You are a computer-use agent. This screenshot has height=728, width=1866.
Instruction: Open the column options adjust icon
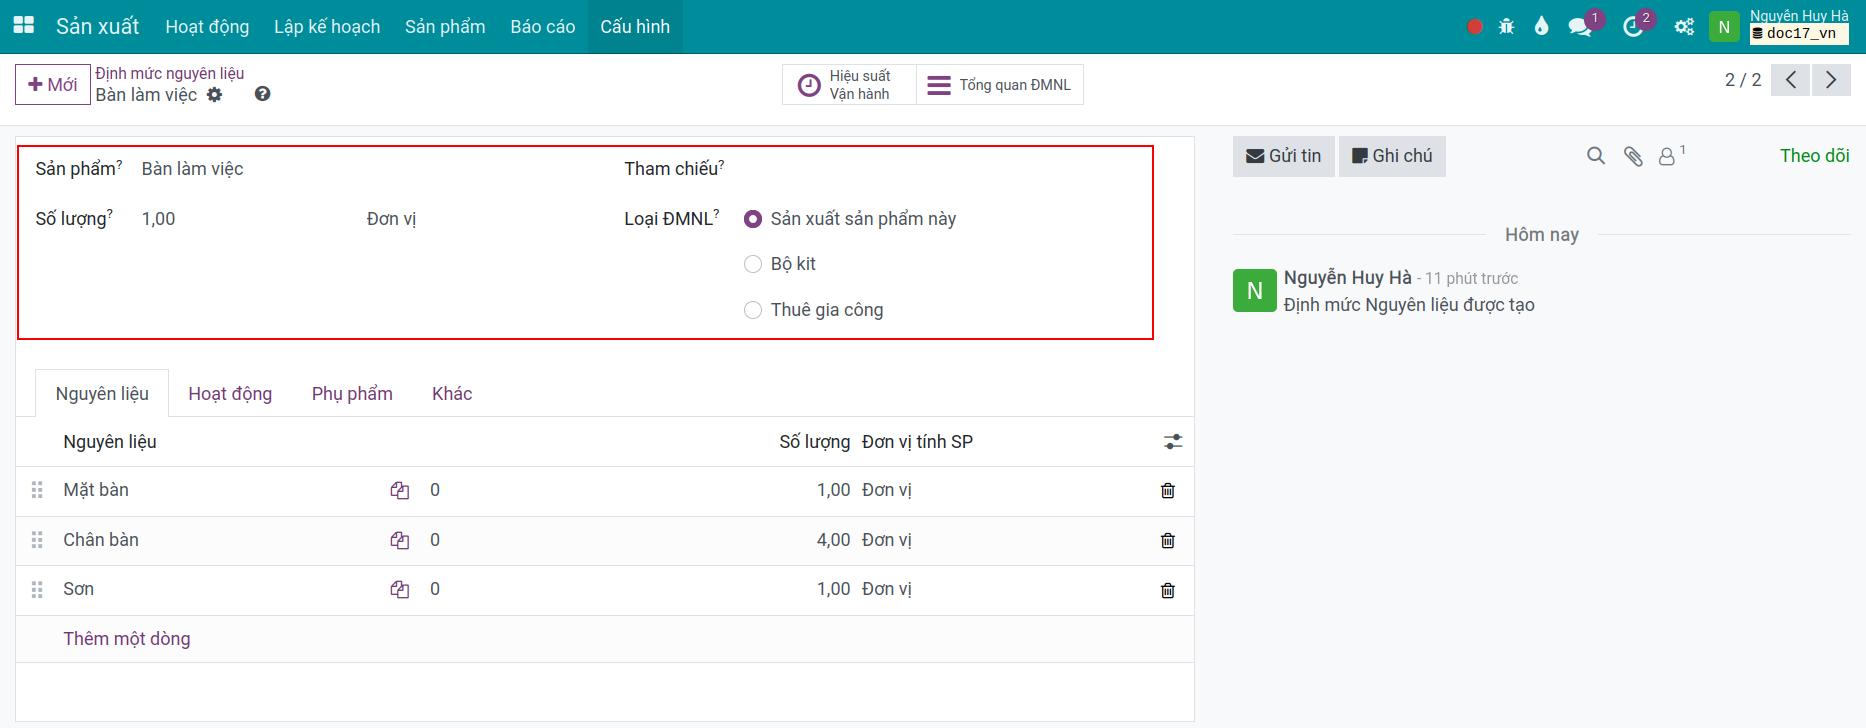coord(1173,442)
